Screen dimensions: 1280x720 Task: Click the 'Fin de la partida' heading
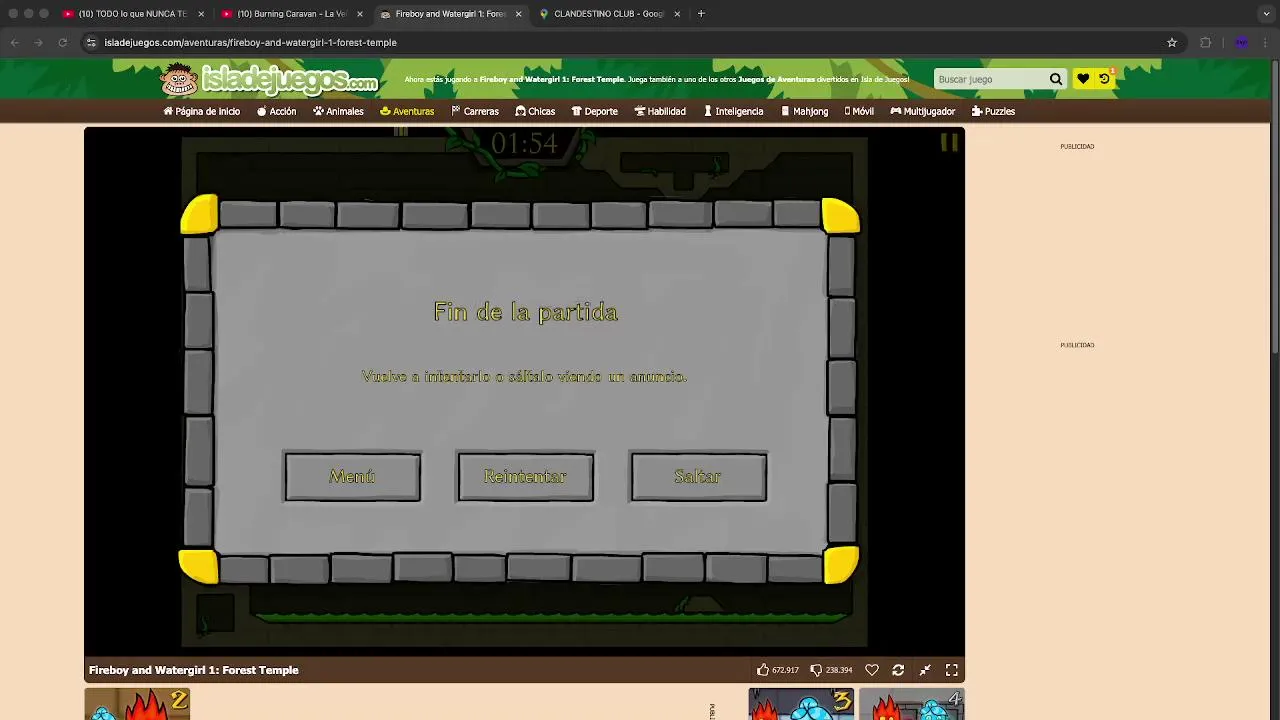525,312
